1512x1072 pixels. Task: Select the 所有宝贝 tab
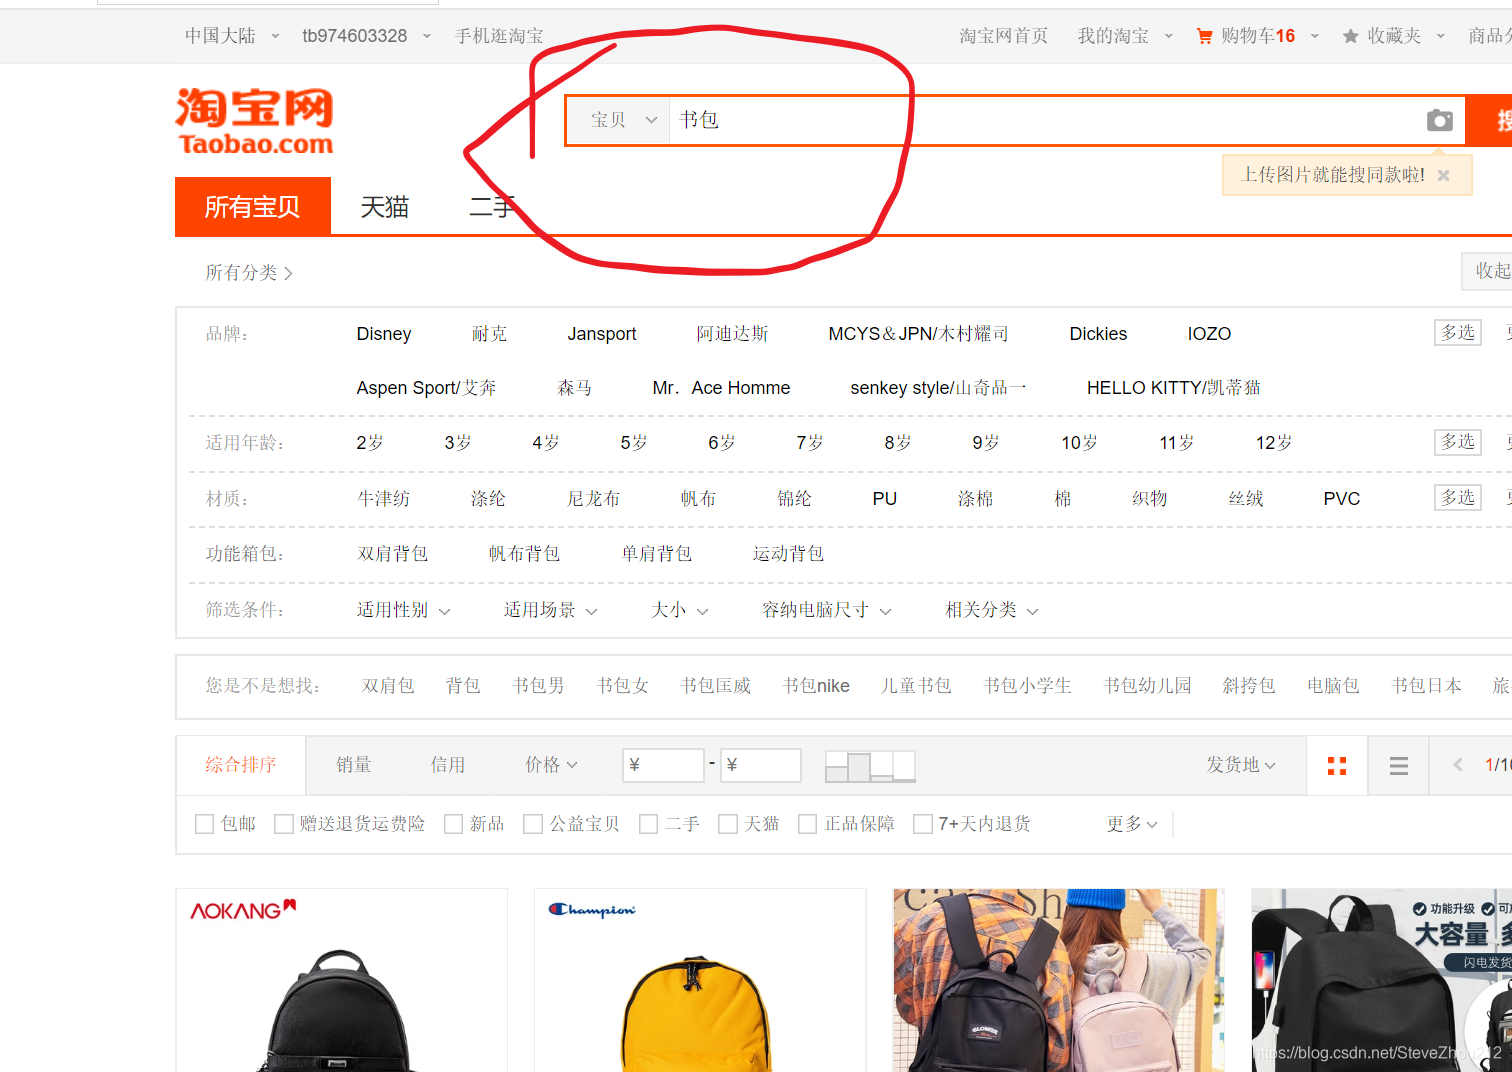(253, 206)
